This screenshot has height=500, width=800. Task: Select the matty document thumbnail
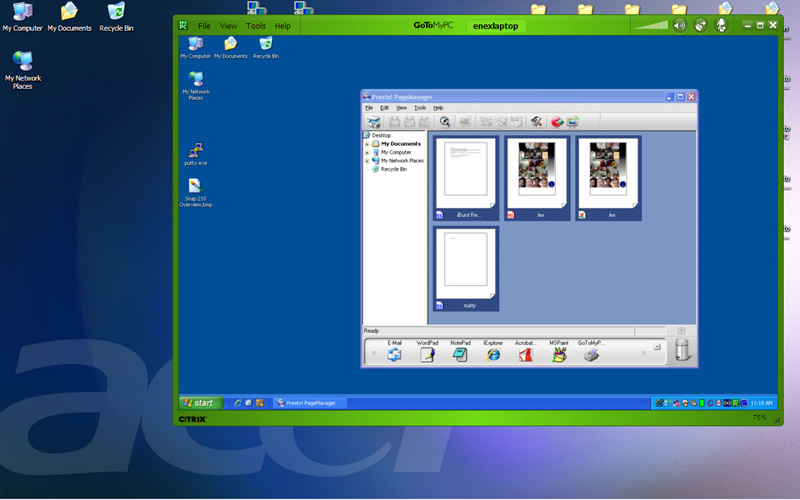466,269
